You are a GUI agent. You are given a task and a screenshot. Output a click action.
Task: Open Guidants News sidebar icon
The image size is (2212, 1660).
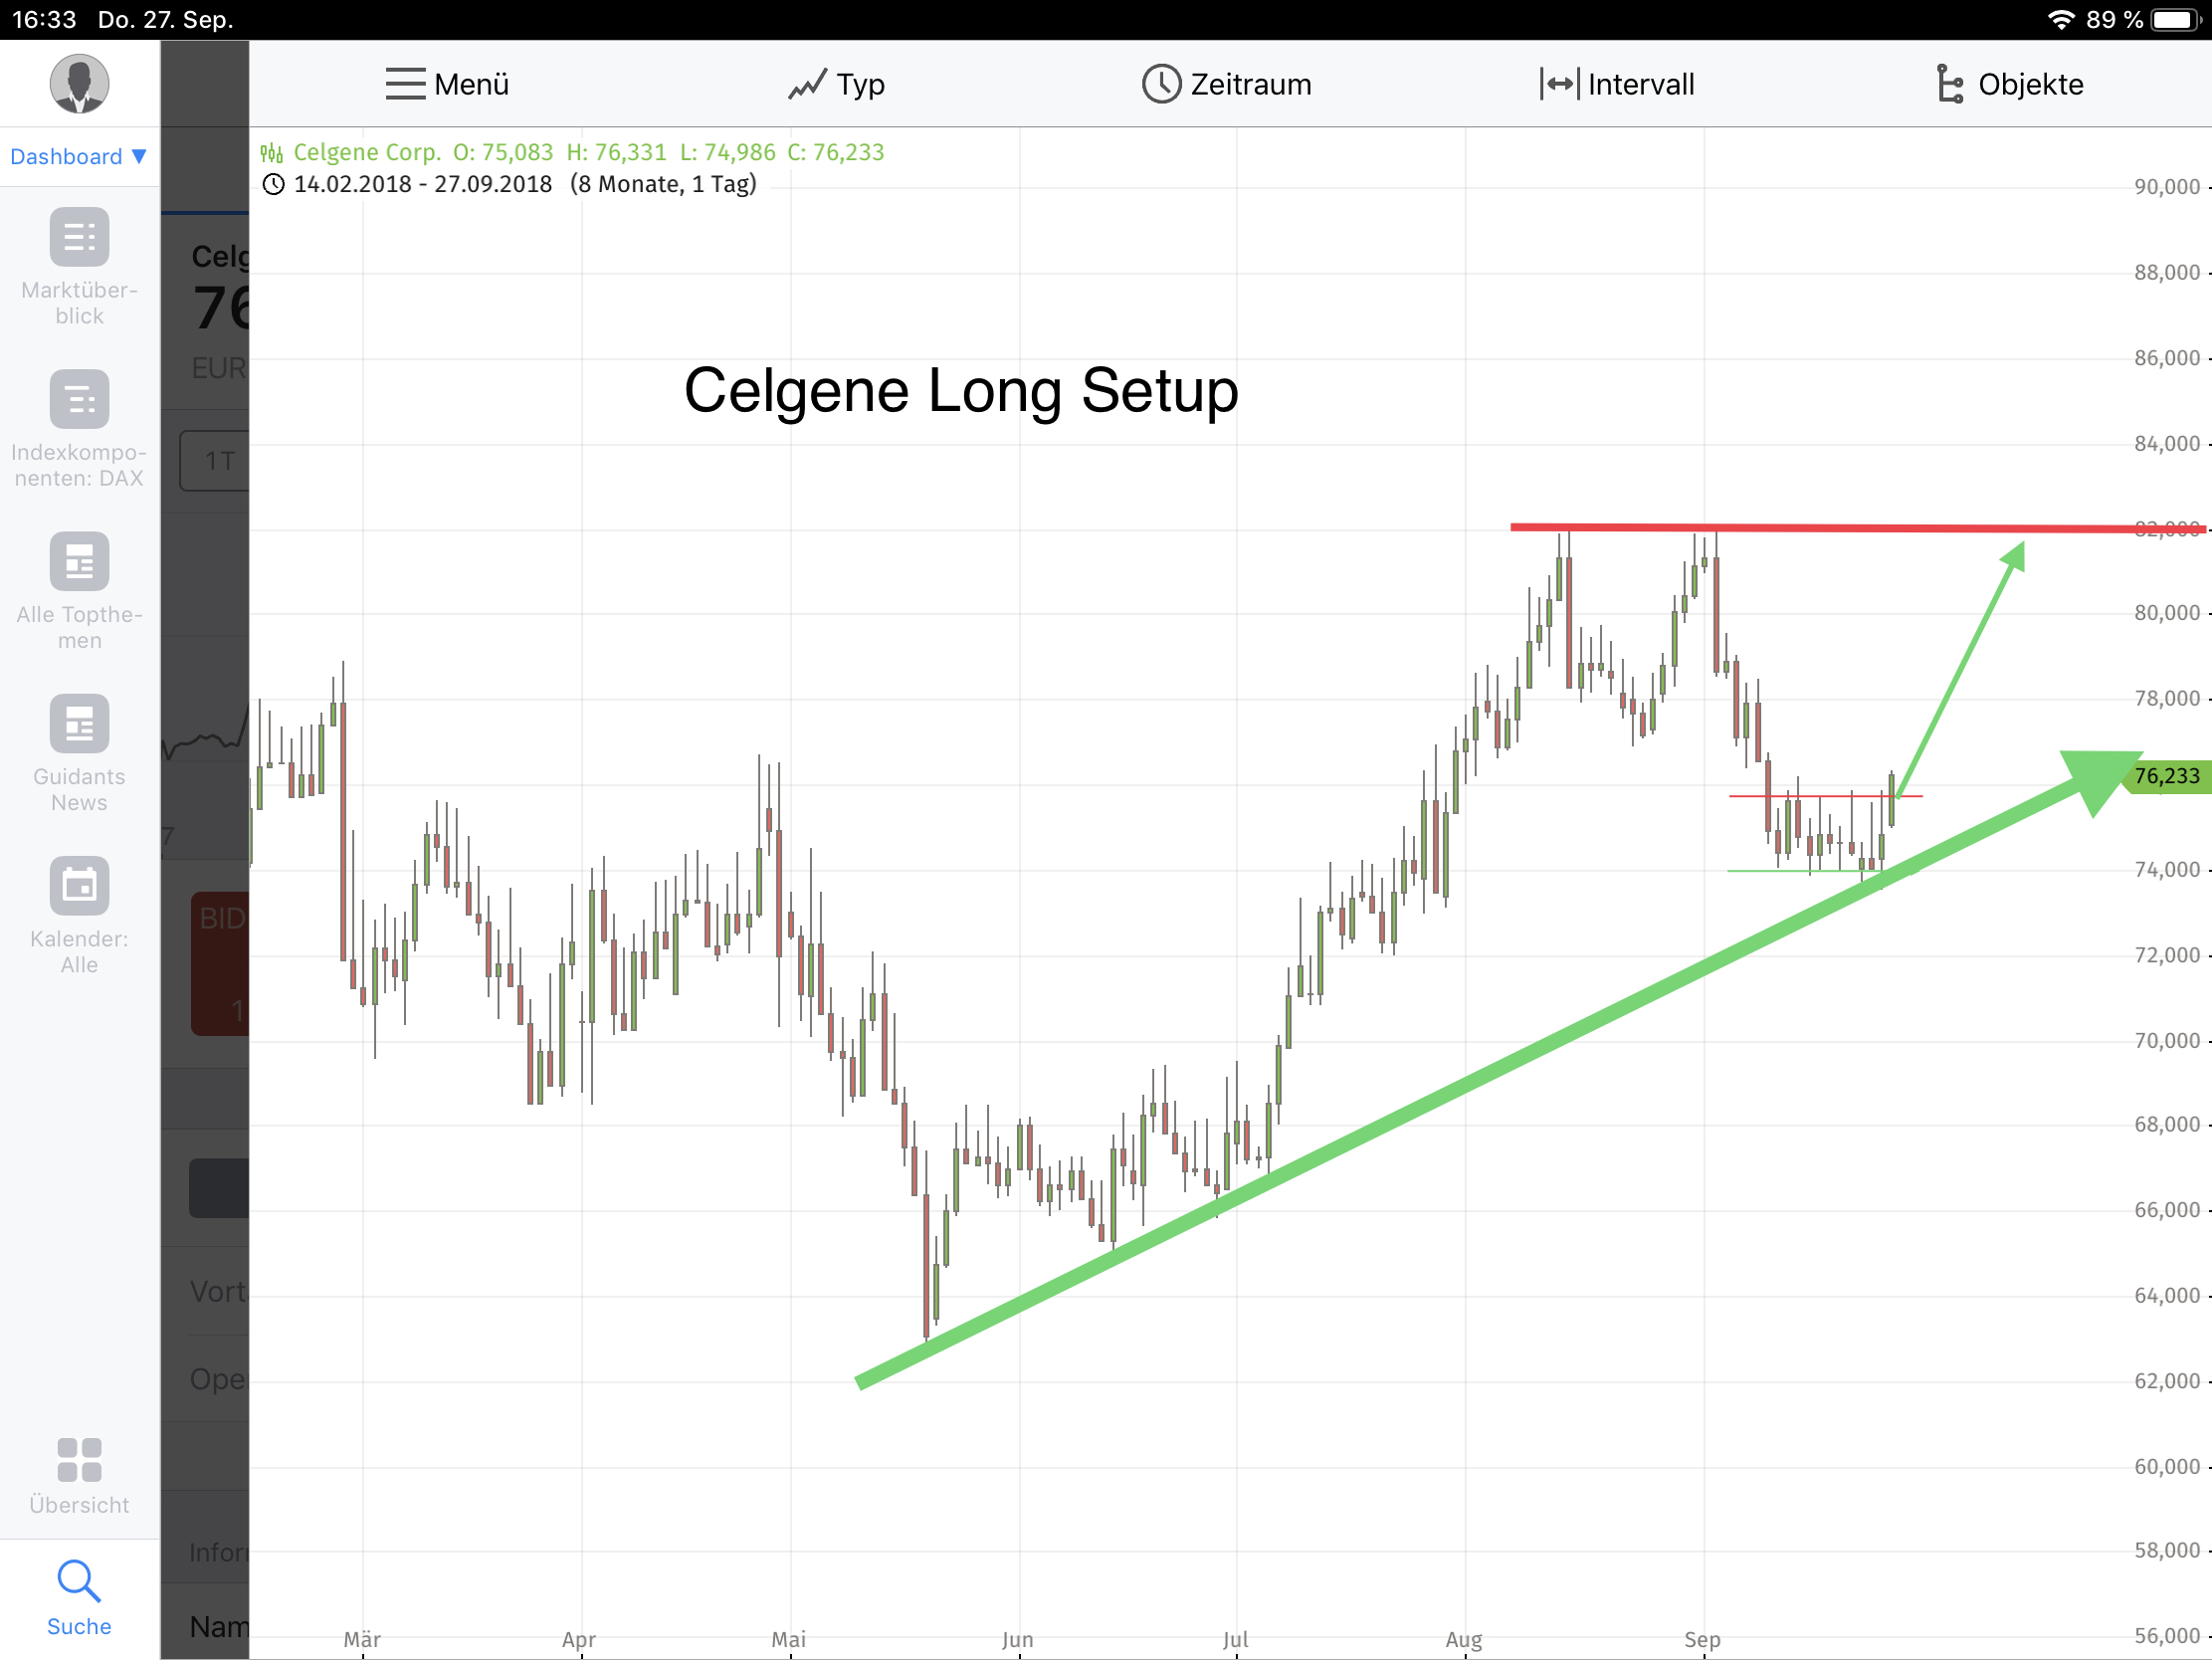[79, 724]
